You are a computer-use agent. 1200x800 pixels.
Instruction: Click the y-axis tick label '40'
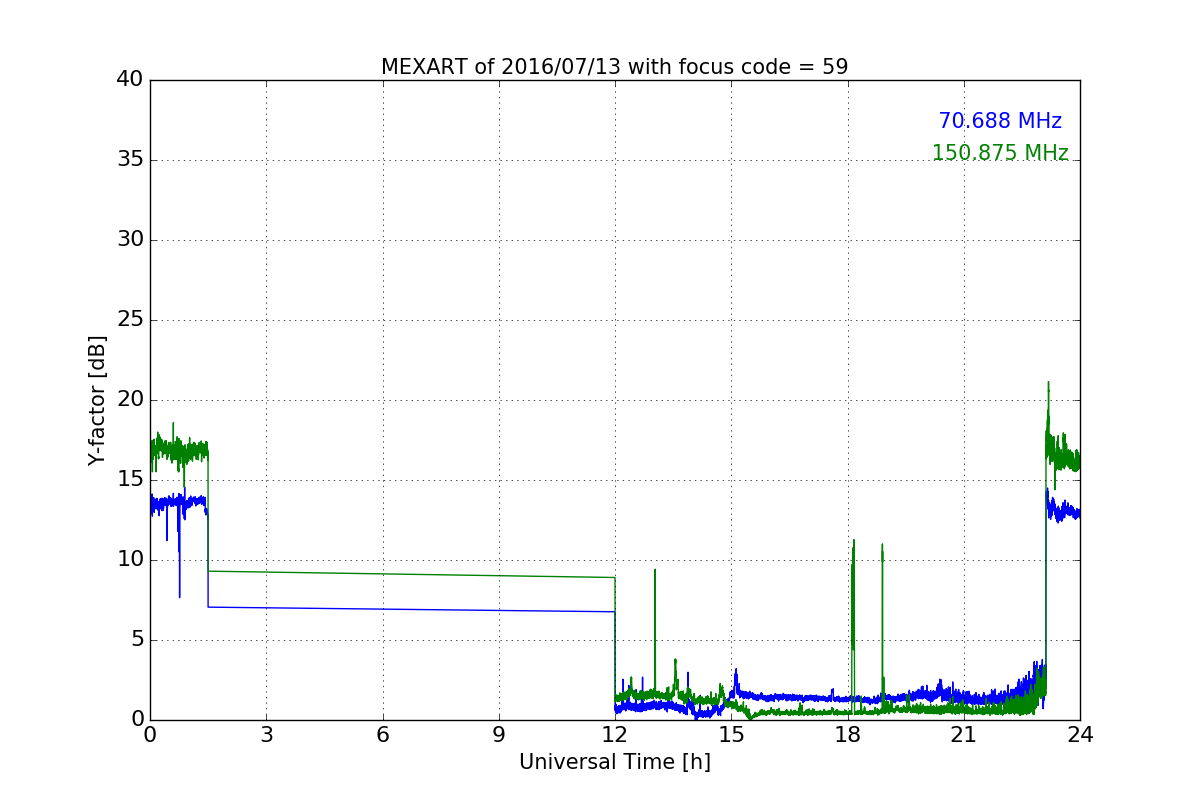point(130,80)
